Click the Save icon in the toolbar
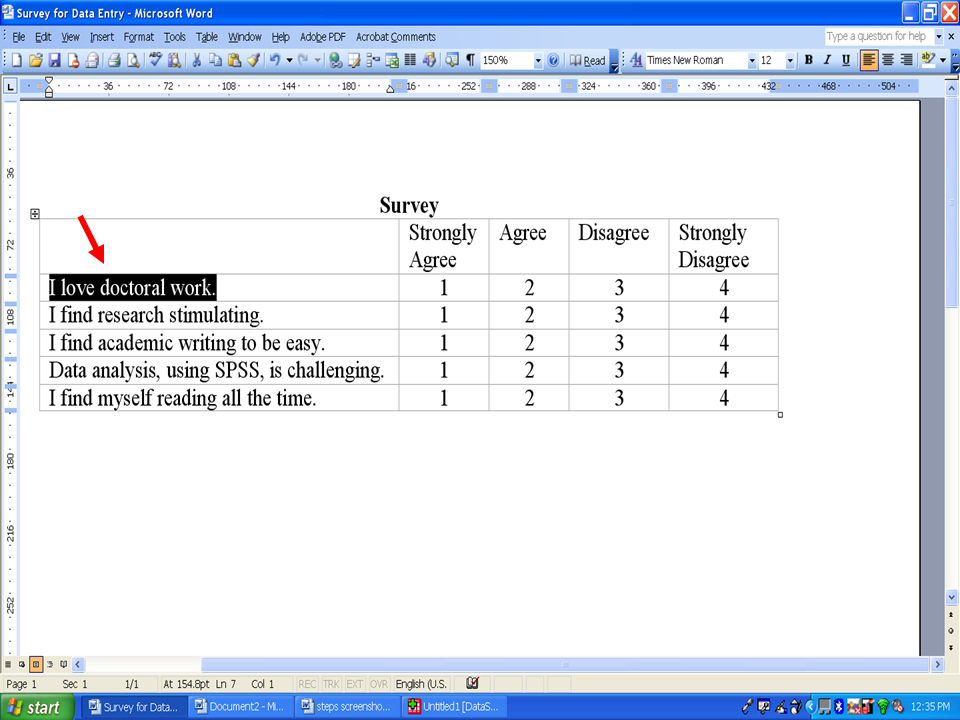This screenshot has width=960, height=720. (x=55, y=61)
